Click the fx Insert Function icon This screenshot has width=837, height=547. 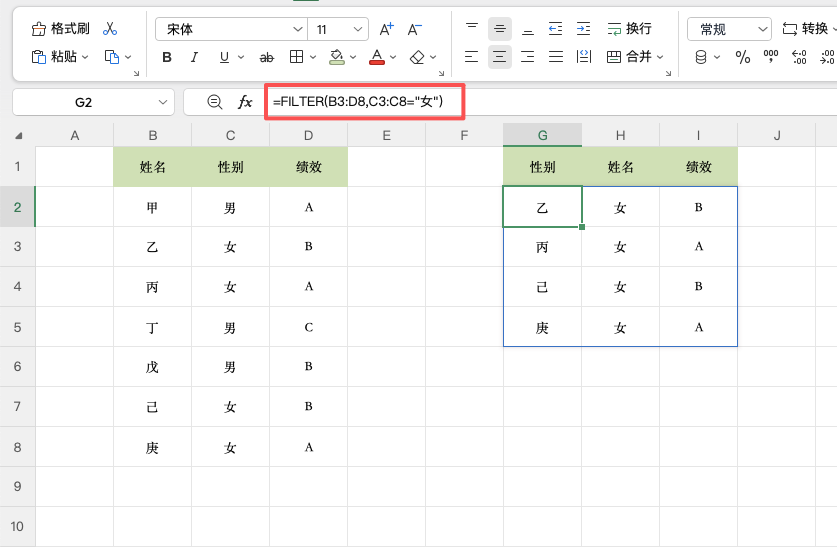(245, 101)
